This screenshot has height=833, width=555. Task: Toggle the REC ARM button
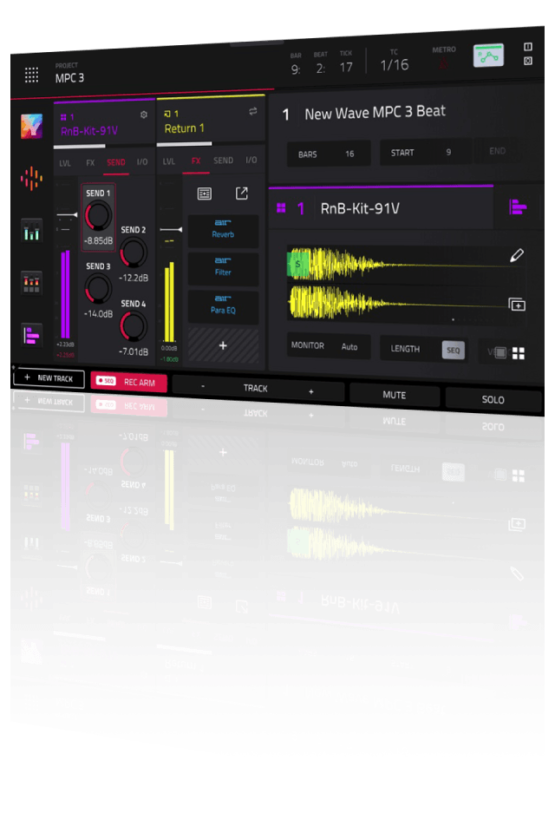[129, 381]
